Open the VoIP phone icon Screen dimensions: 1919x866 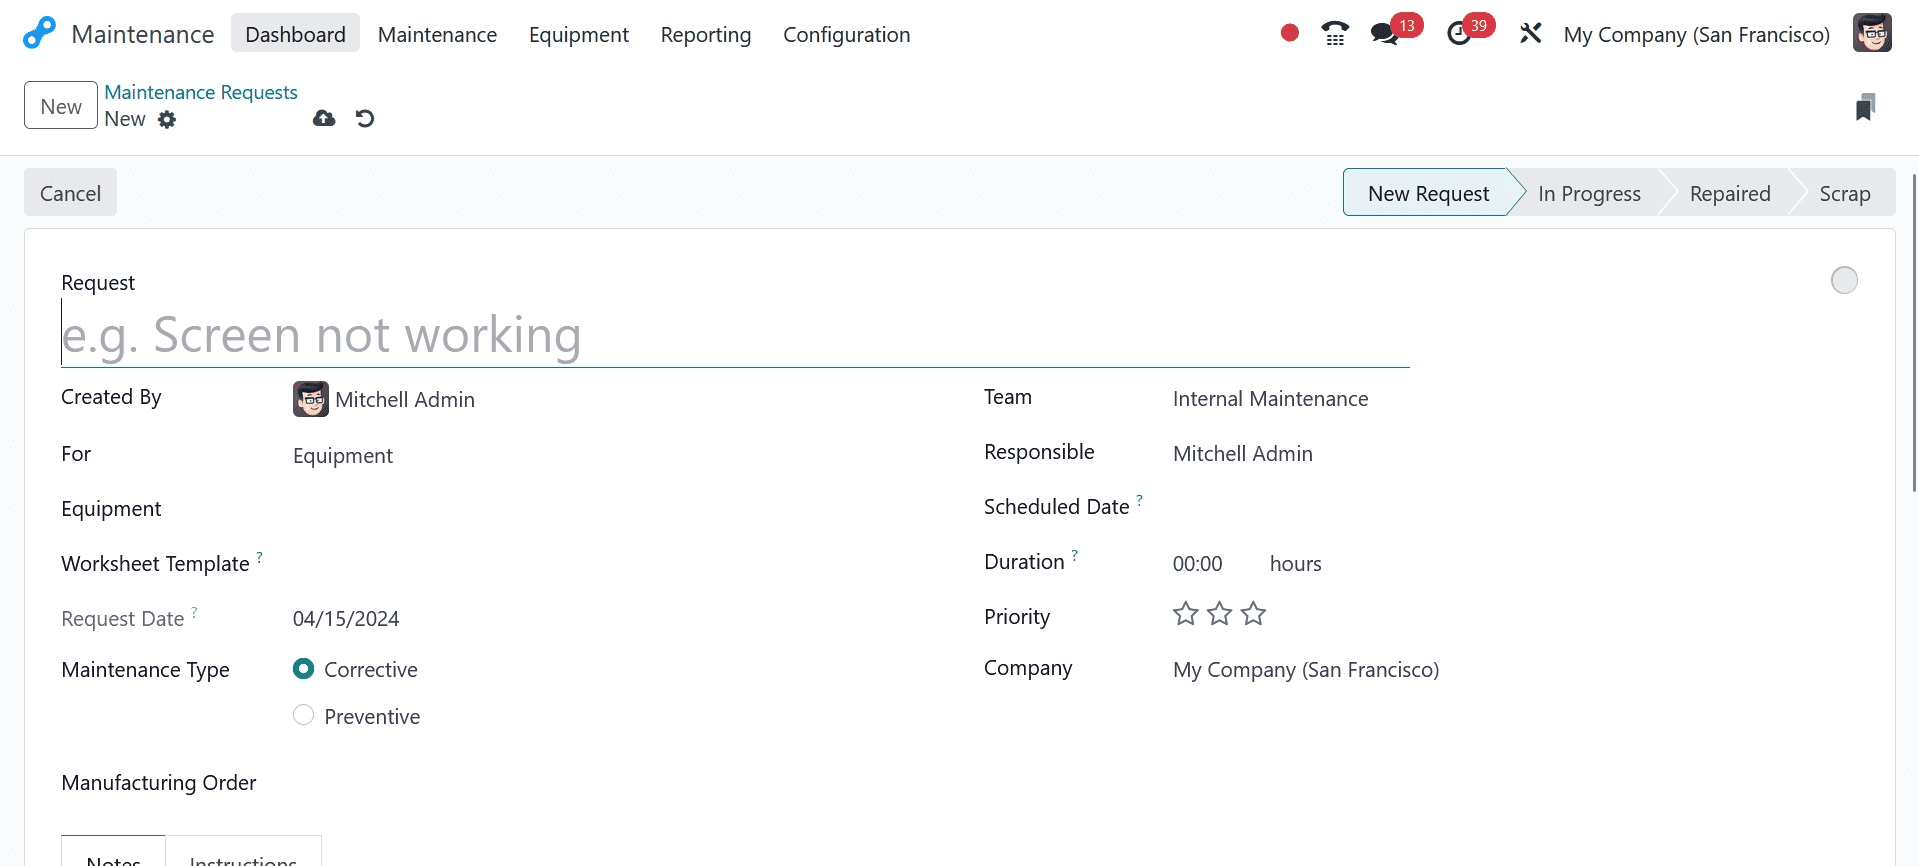(1335, 33)
